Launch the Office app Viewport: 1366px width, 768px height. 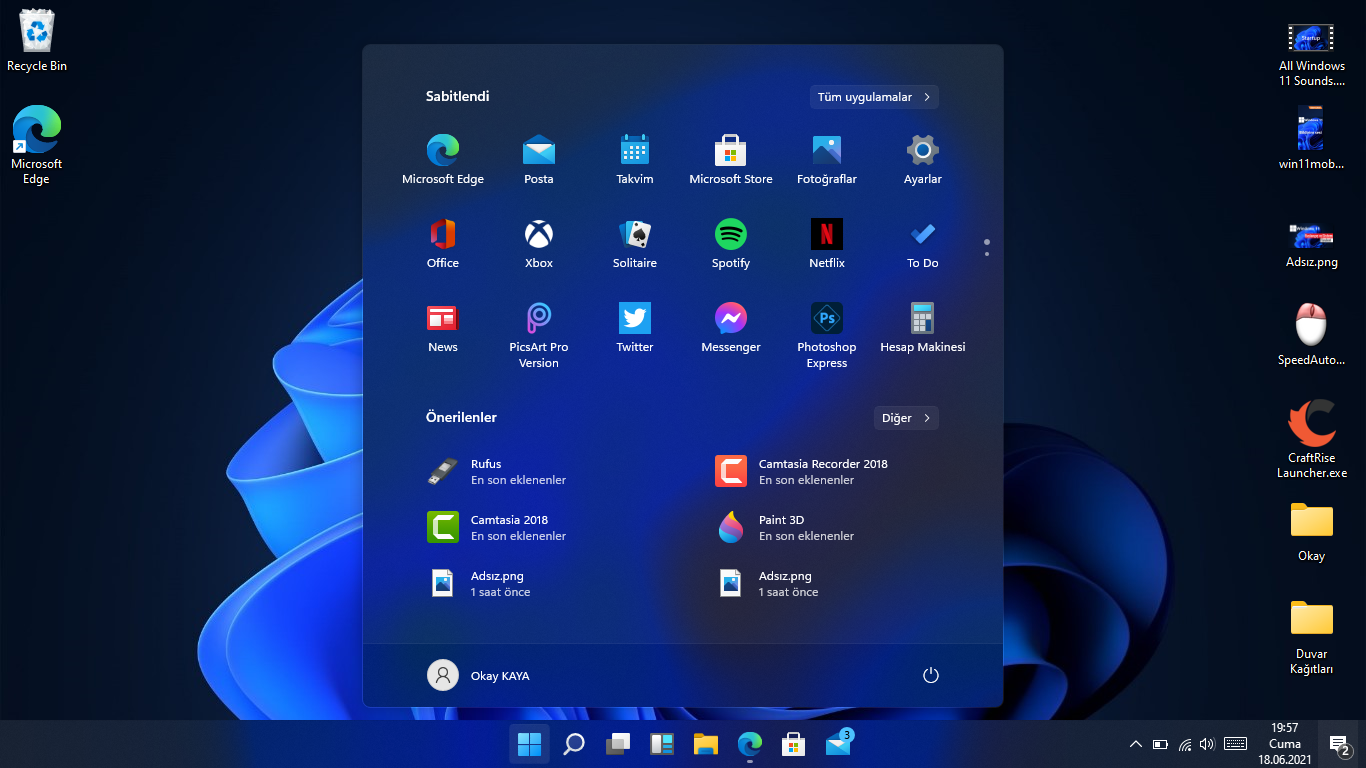coord(443,244)
